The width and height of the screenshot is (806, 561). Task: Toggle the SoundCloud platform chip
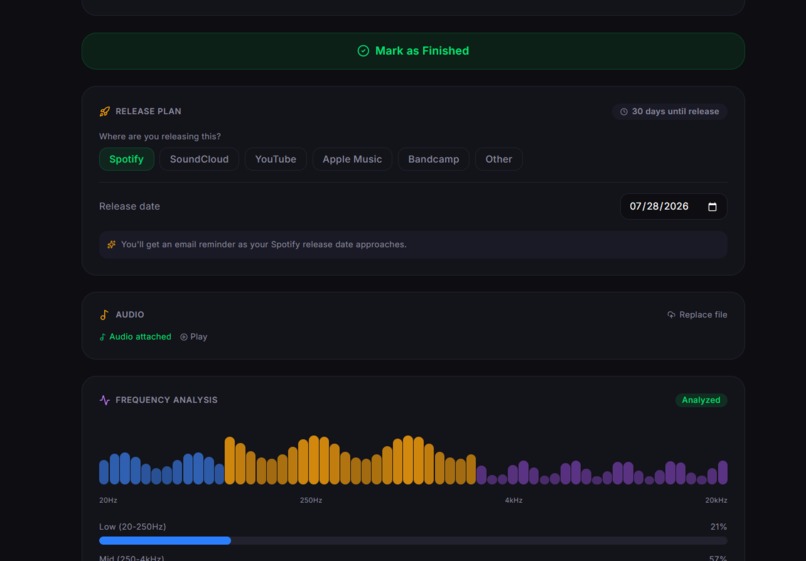pos(199,159)
